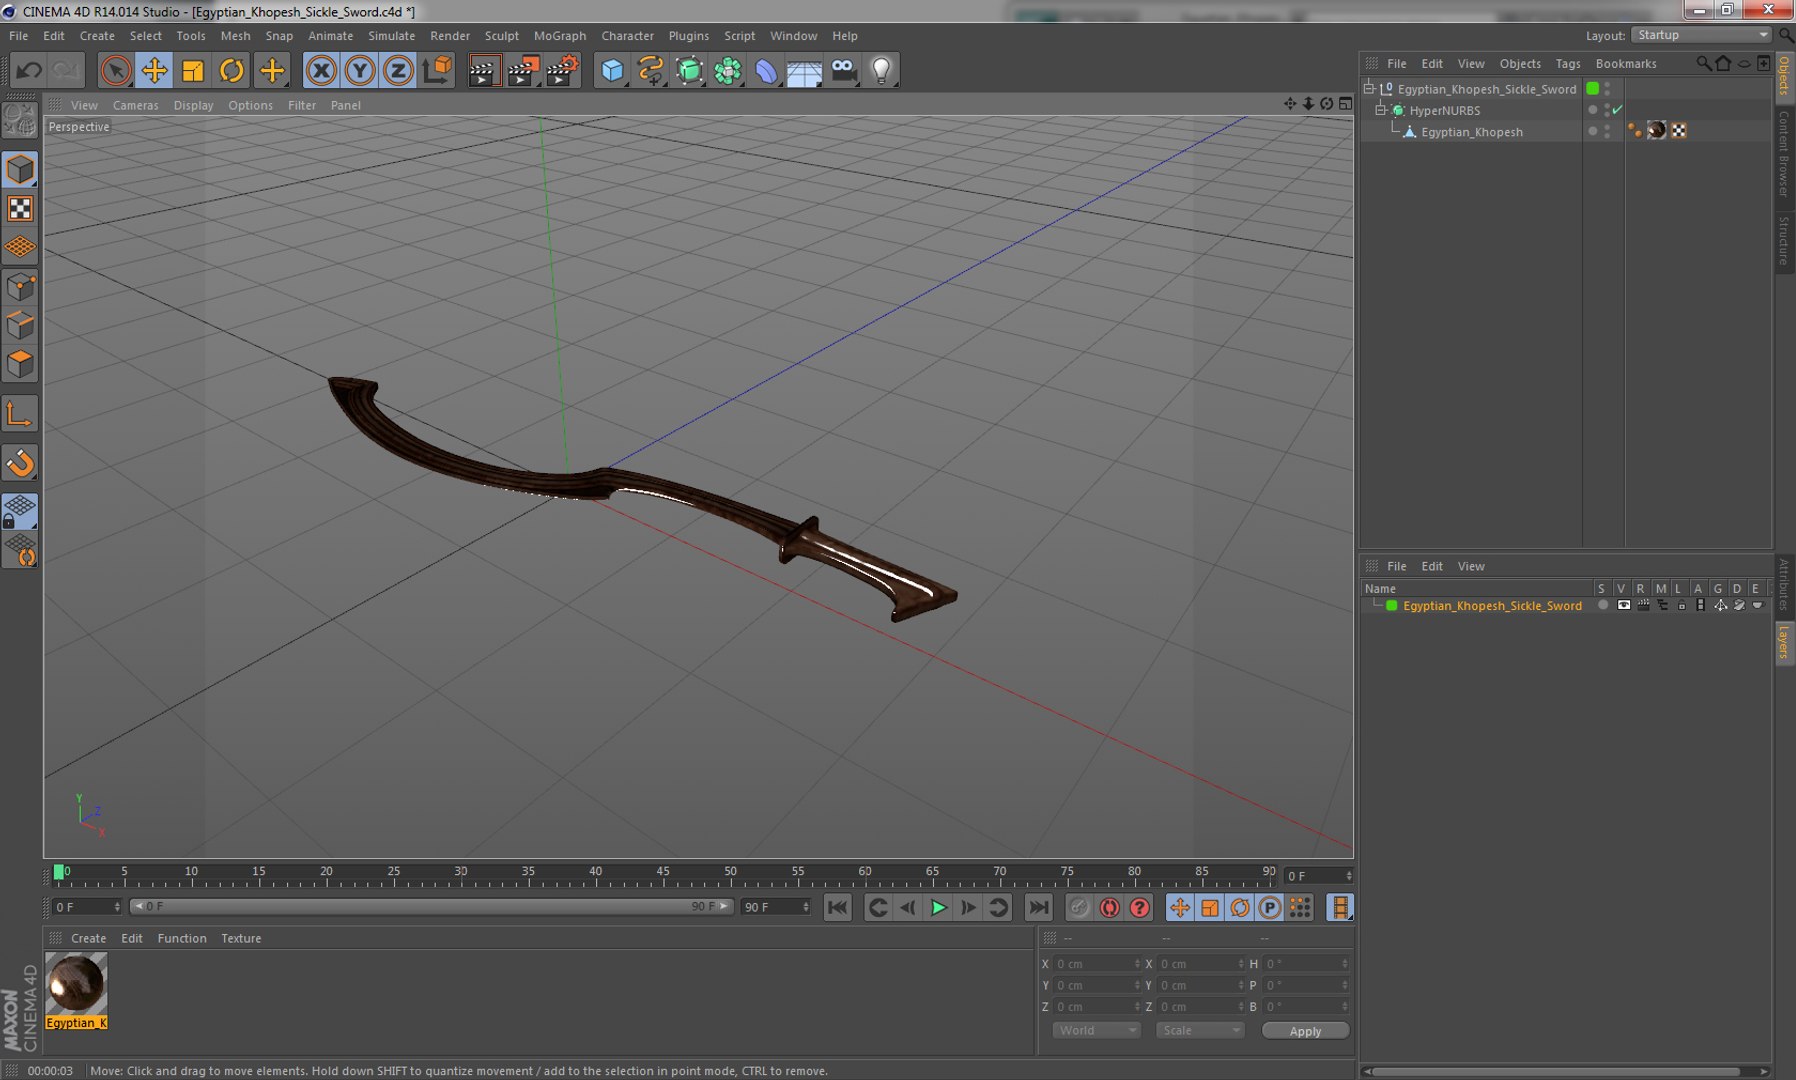Toggle the coordinate system icon
The width and height of the screenshot is (1796, 1080).
point(437,70)
